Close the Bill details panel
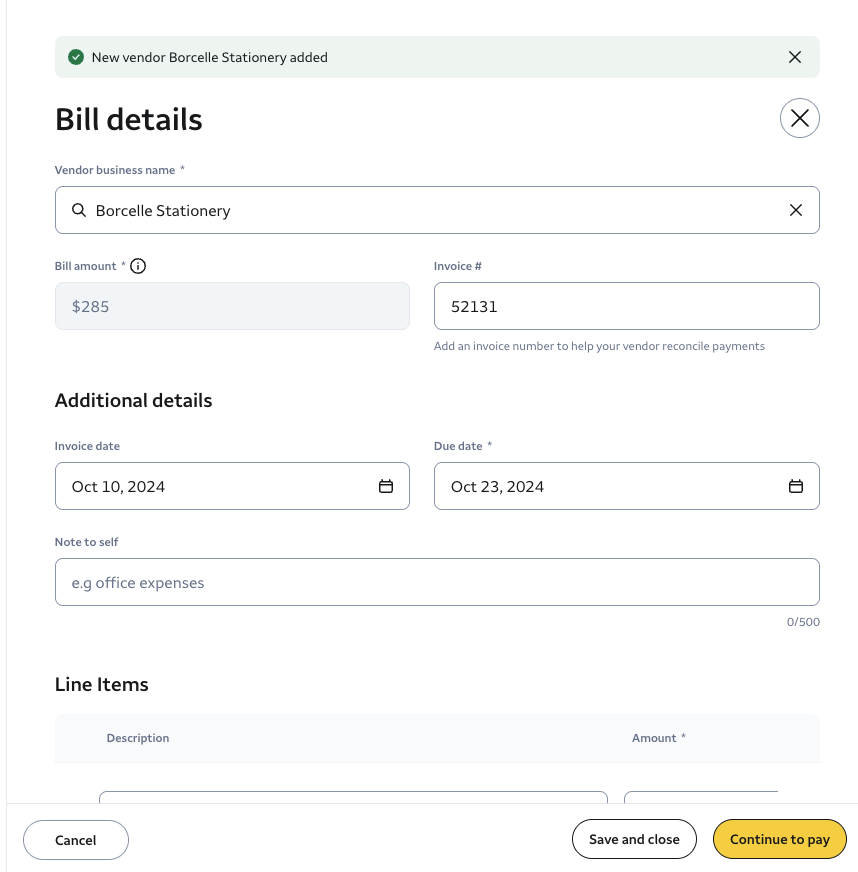 799,118
